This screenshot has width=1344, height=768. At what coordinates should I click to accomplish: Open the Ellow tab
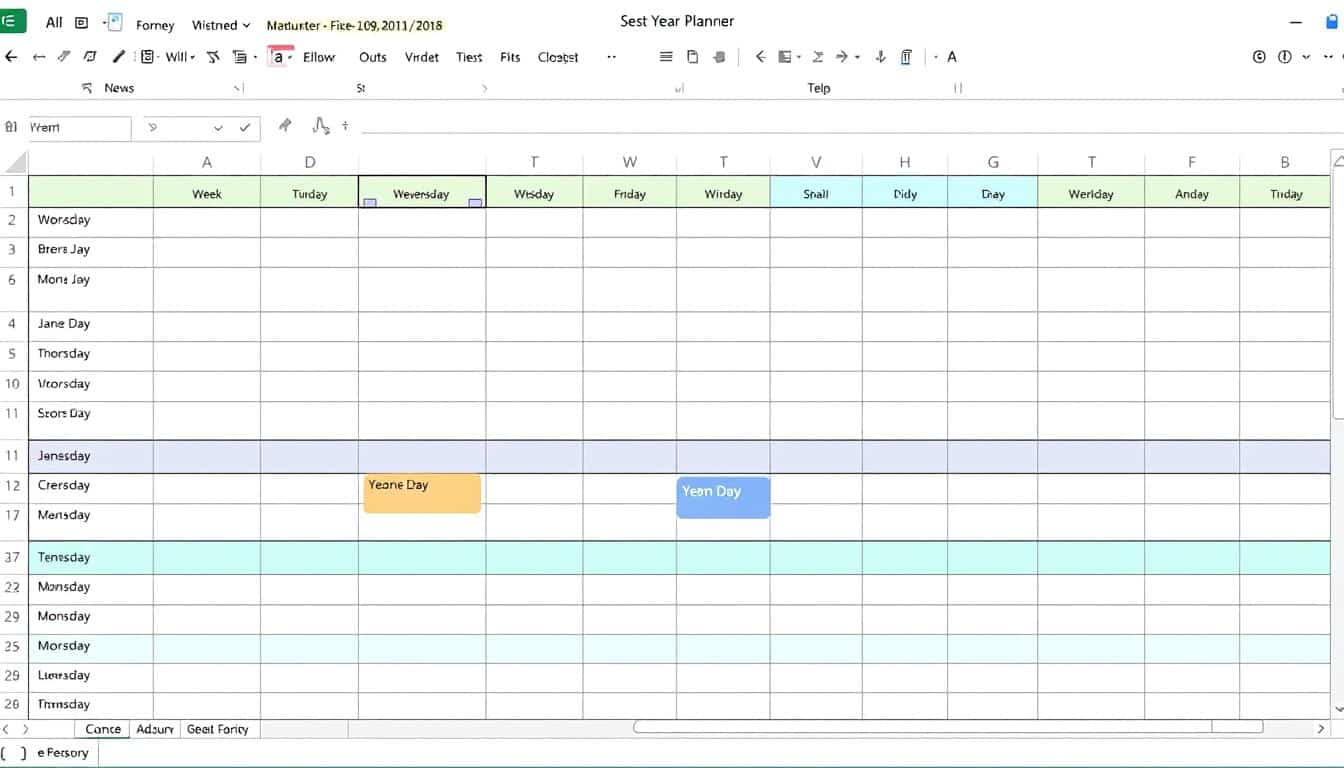319,57
